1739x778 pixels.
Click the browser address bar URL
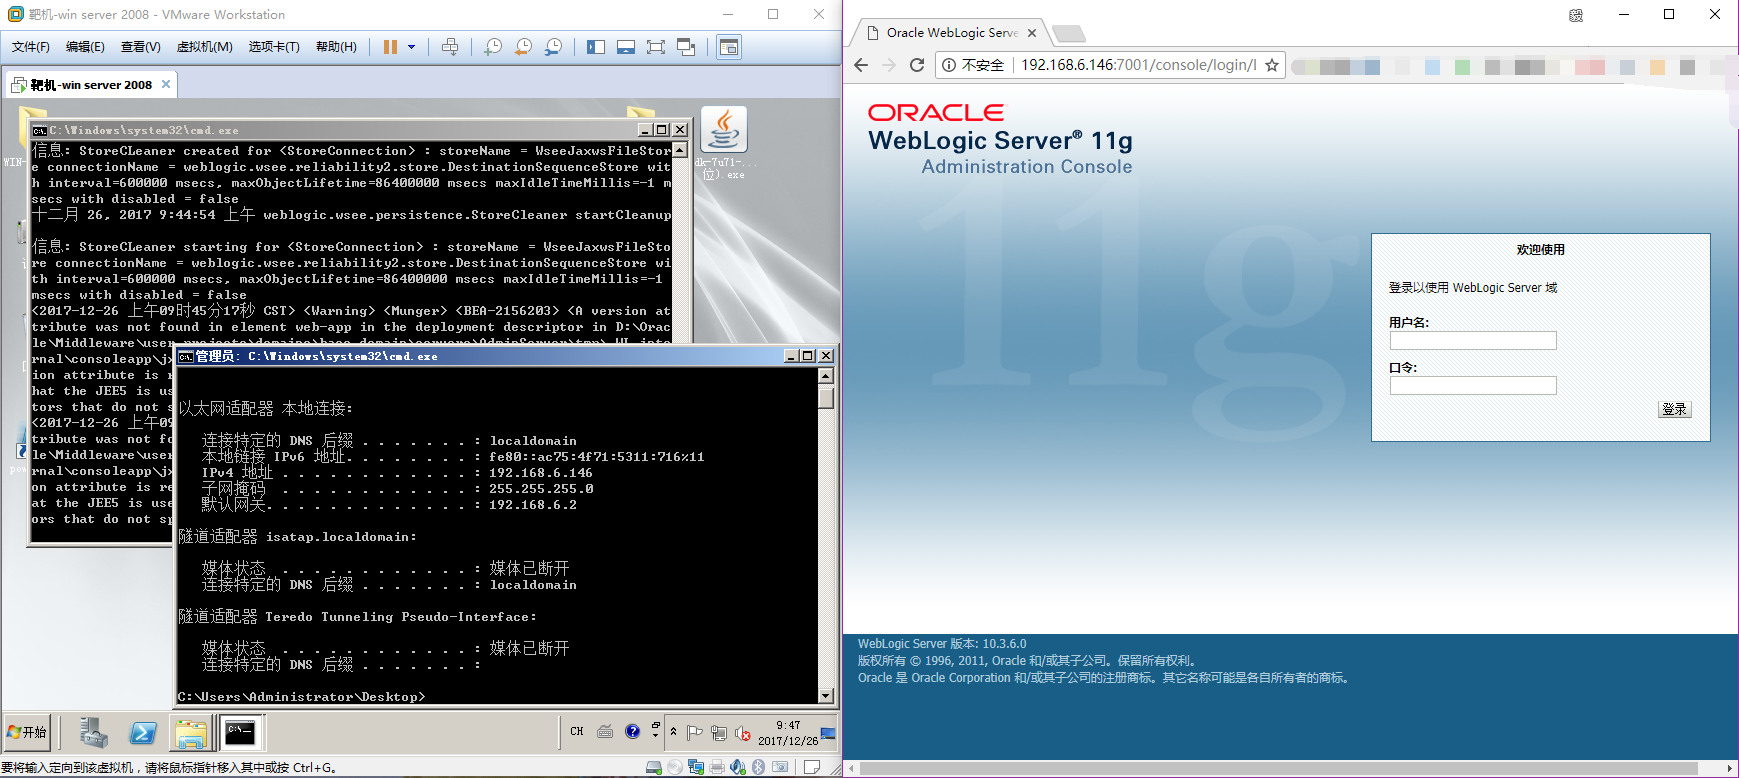coord(1138,65)
